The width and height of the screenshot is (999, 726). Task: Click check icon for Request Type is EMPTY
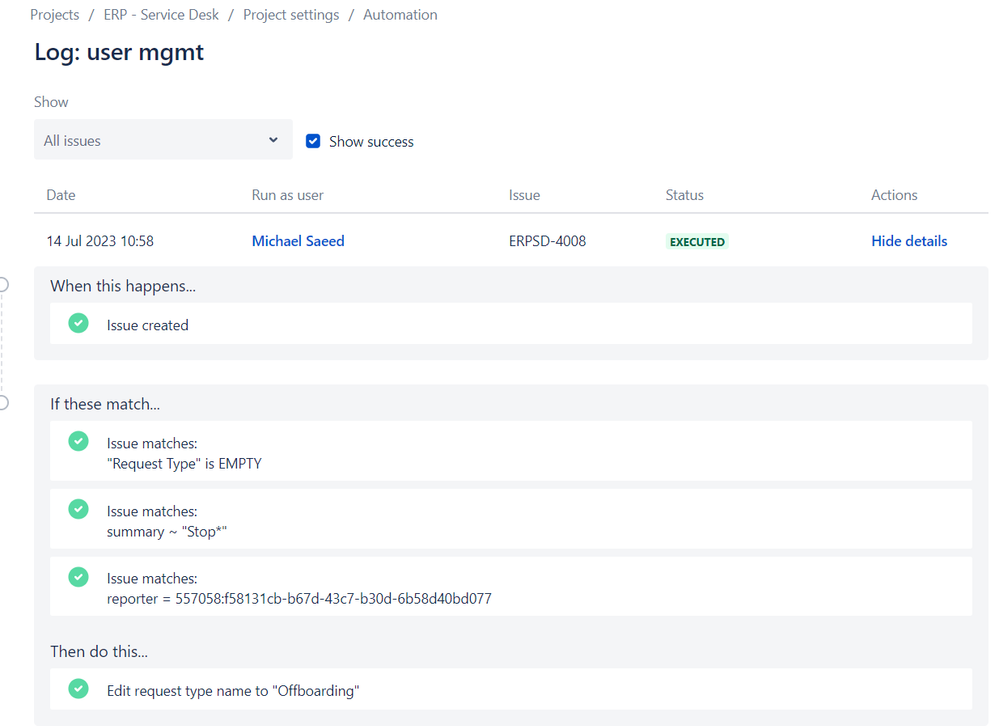[78, 441]
